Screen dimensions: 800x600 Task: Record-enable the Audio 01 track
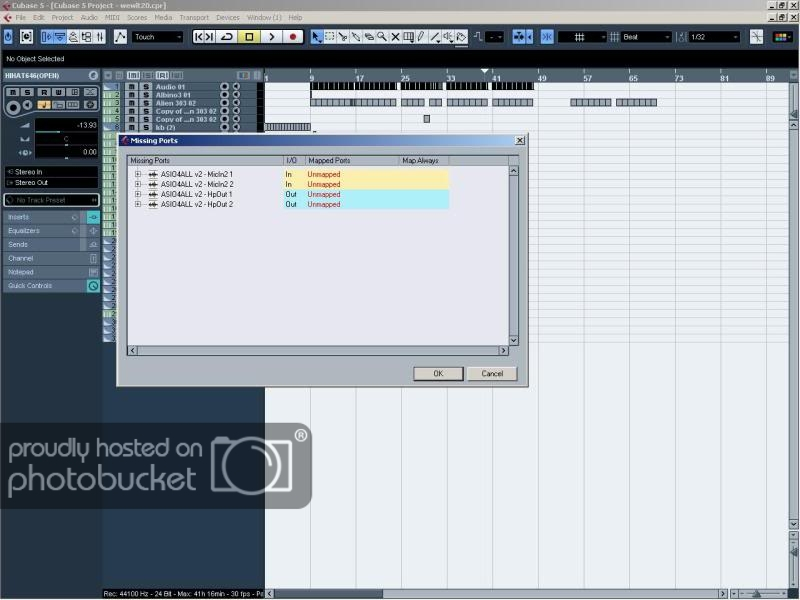pos(224,87)
